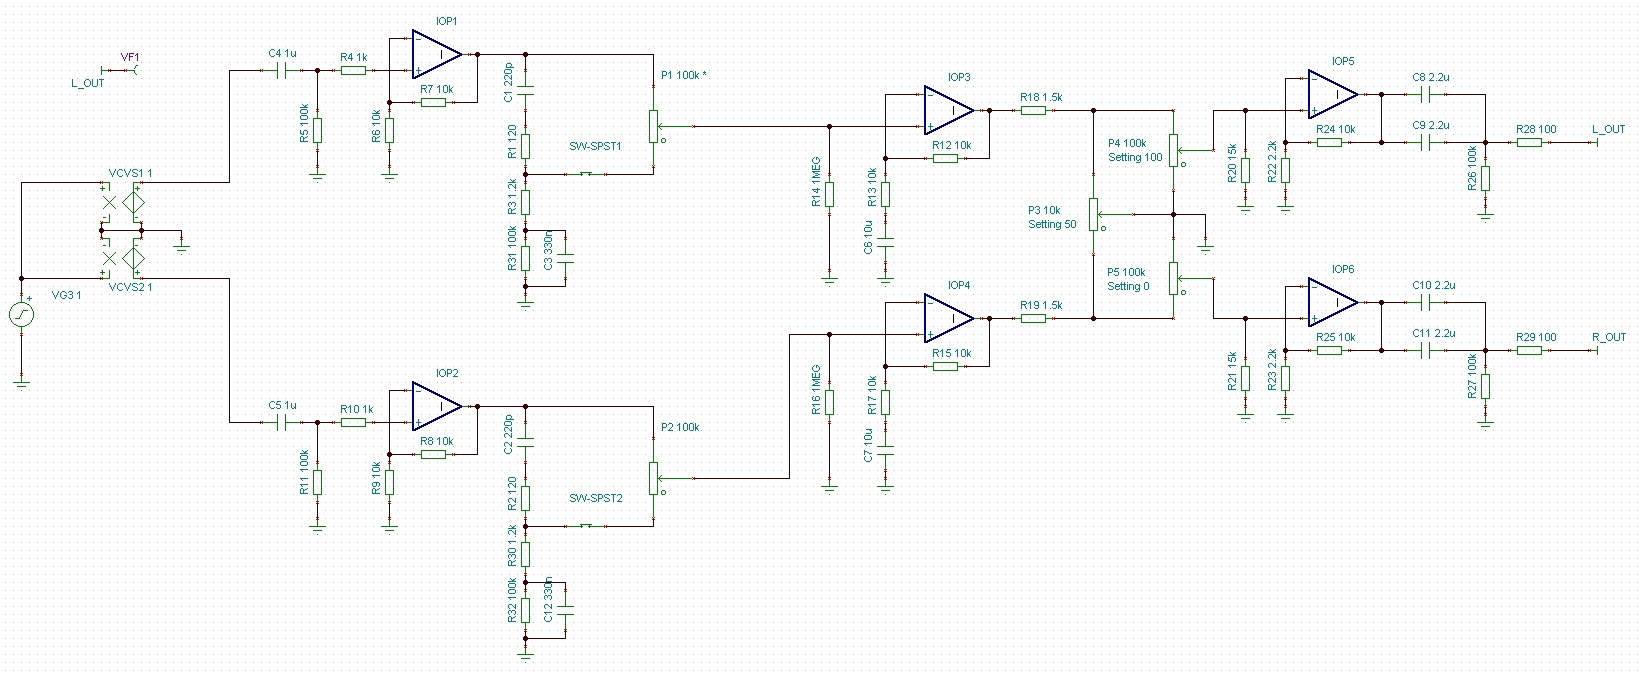1643x676 pixels.
Task: Select potentiometer P1 100k
Action: click(653, 126)
